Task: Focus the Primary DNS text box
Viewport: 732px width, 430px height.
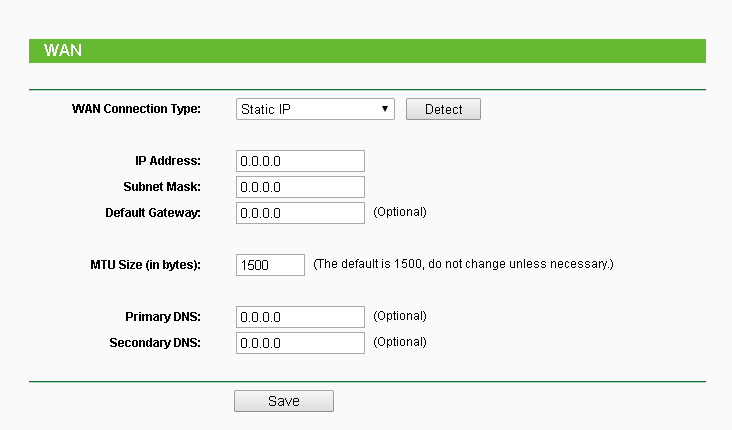Action: [x=301, y=317]
